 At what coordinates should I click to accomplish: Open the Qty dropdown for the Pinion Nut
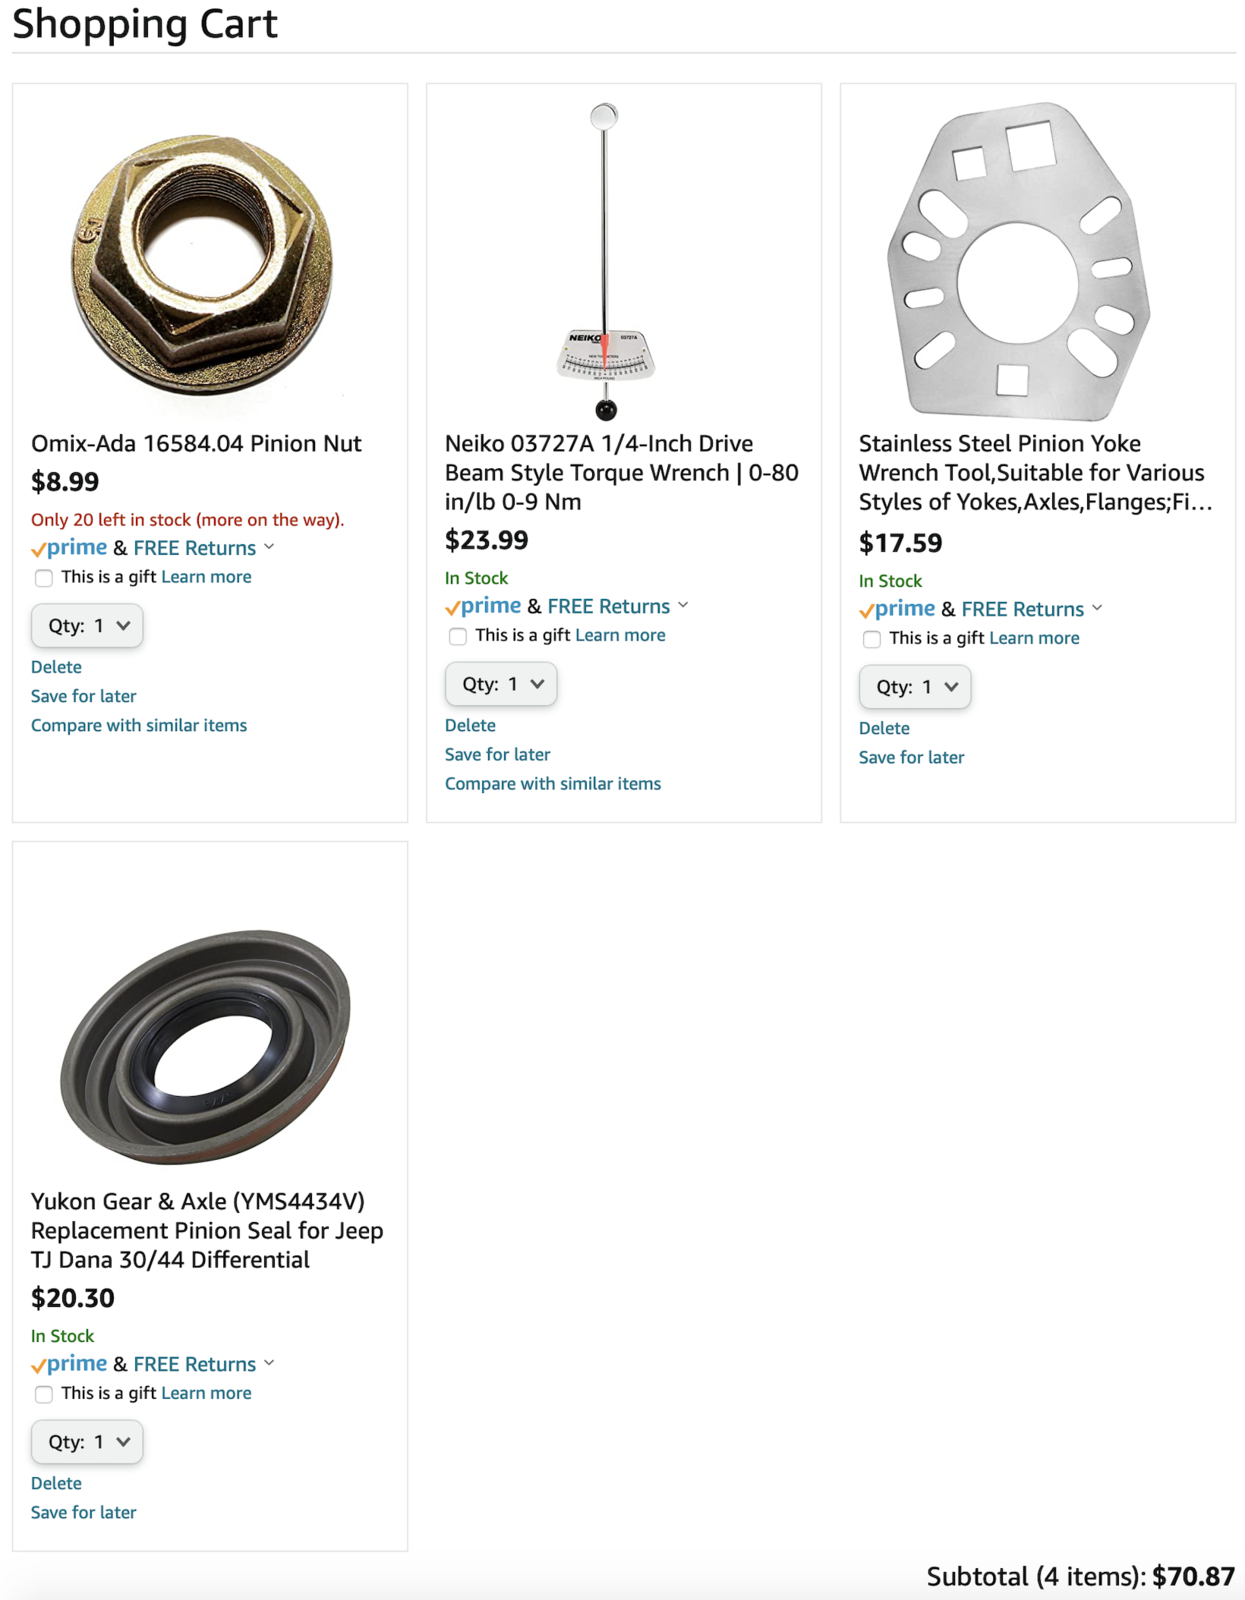tap(87, 626)
